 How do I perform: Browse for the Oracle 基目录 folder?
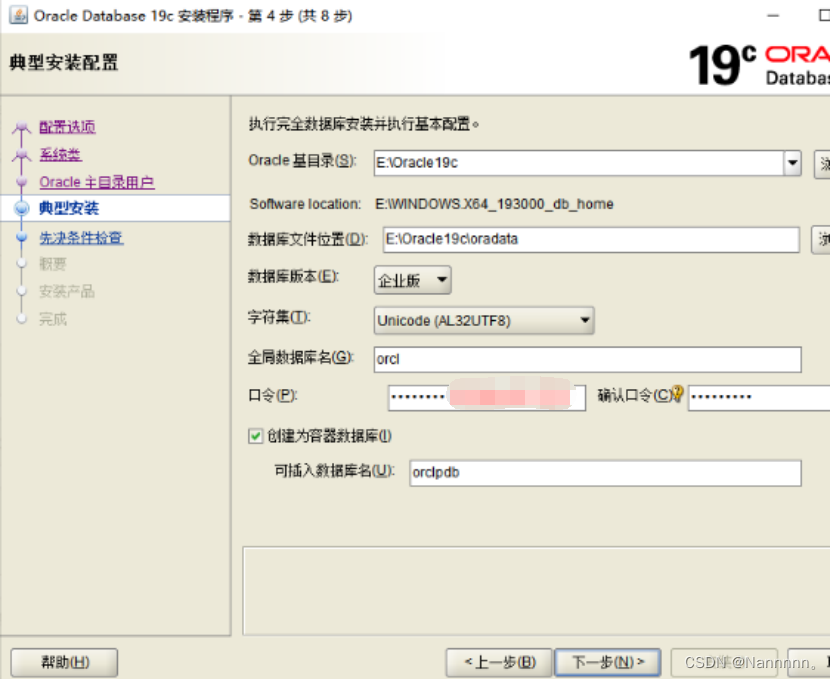[x=823, y=164]
